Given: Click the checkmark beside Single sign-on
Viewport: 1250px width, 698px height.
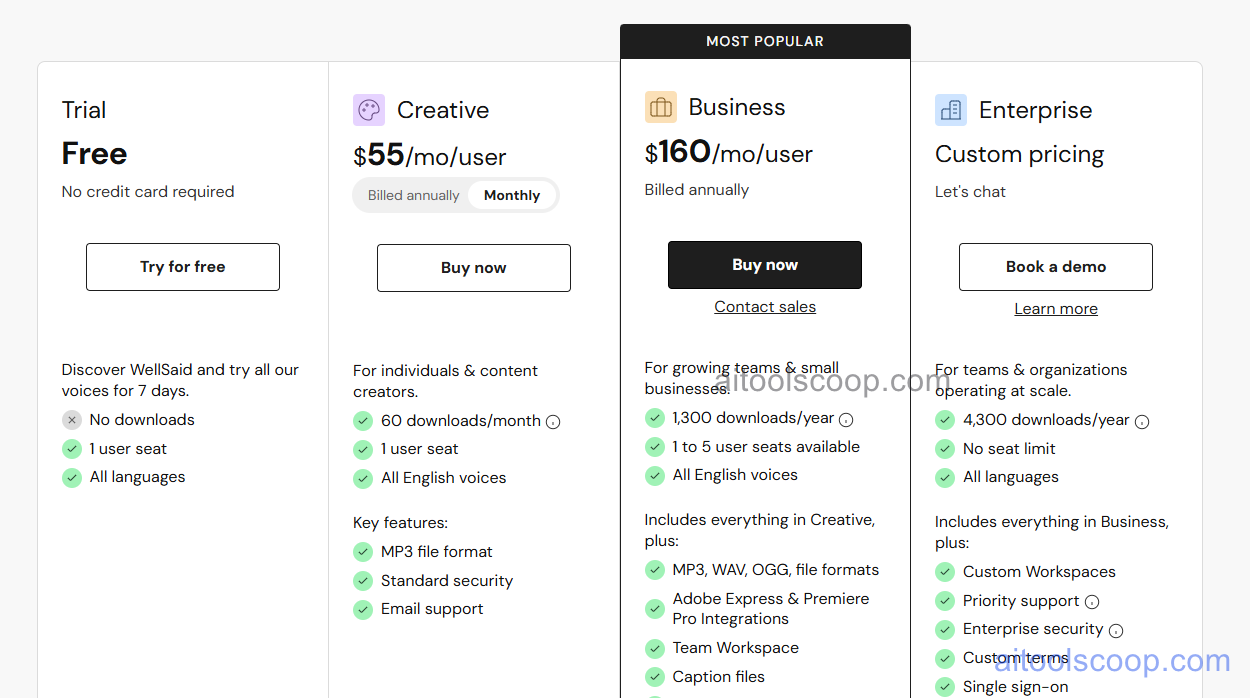Looking at the screenshot, I should (x=945, y=687).
